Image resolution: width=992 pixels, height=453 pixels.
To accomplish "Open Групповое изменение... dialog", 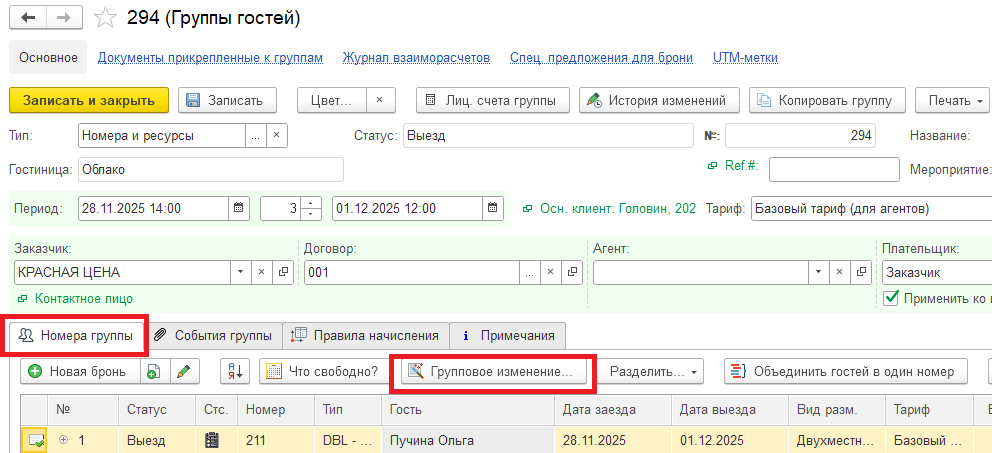I will tap(494, 371).
